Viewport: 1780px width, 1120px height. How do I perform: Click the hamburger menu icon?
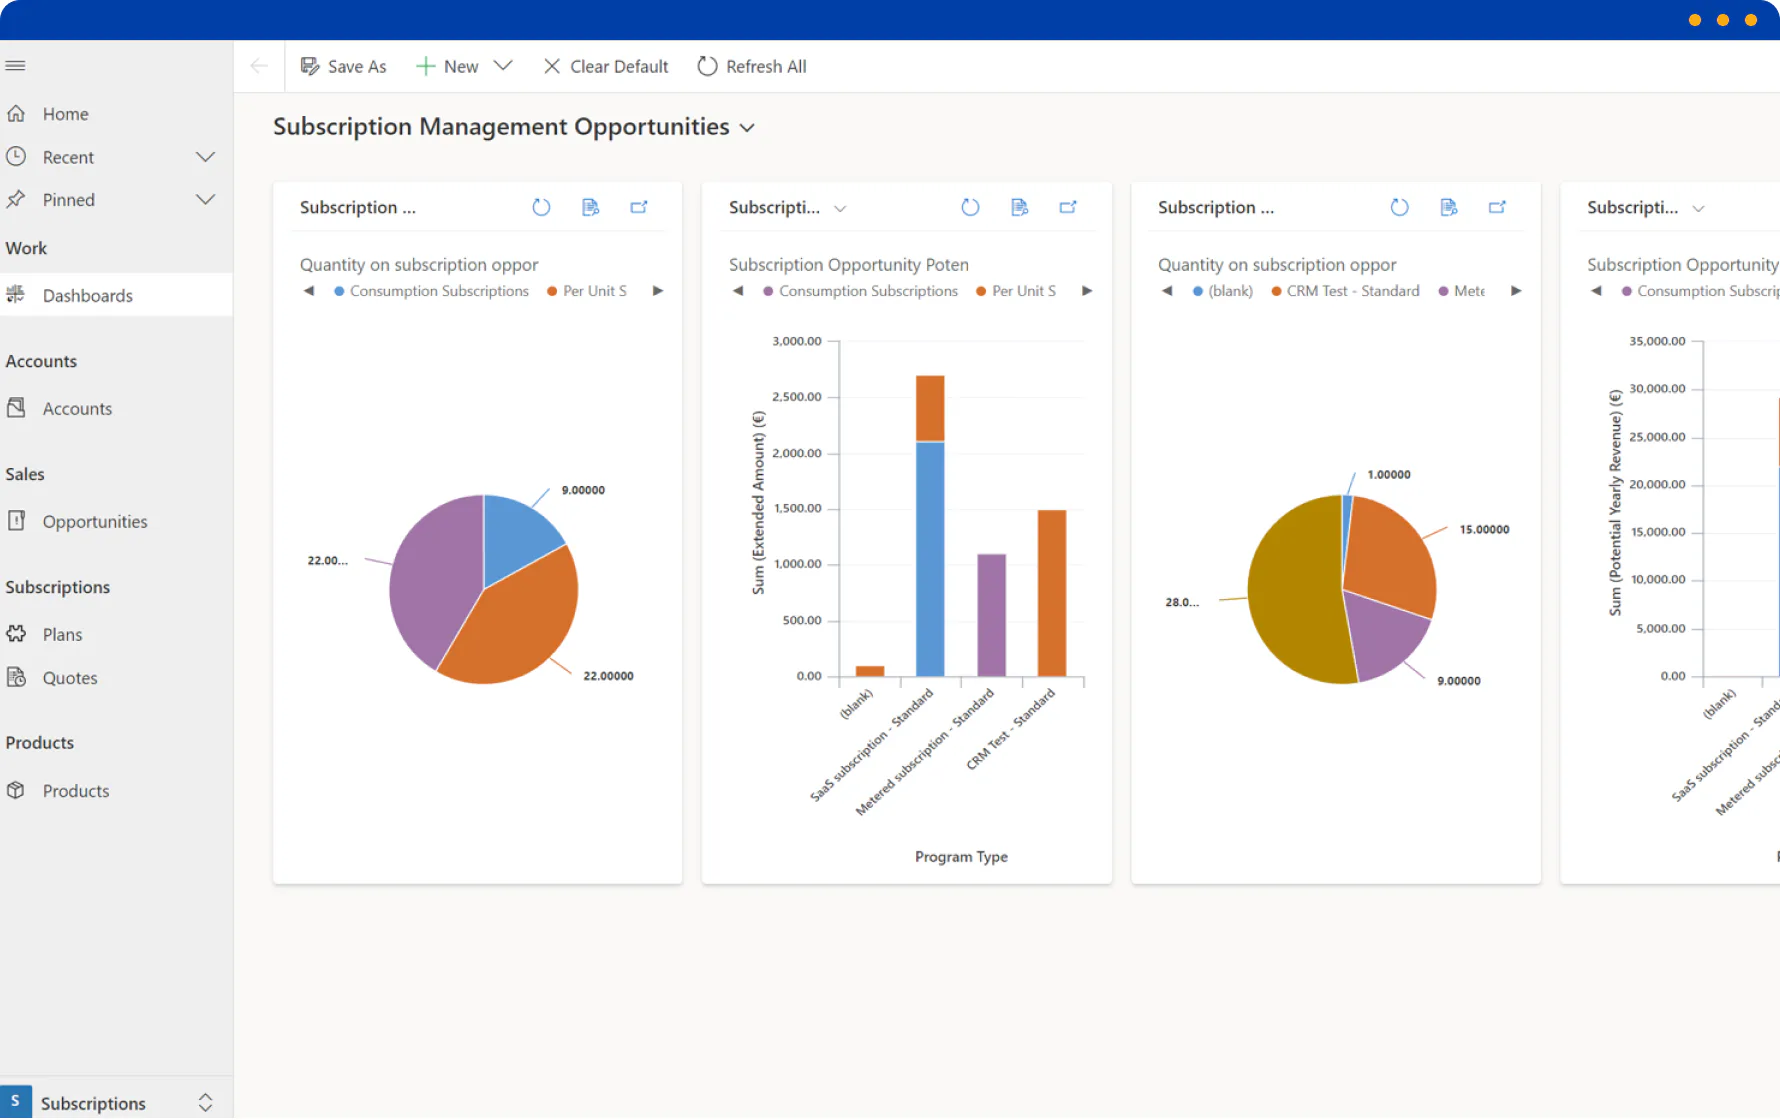(x=15, y=66)
